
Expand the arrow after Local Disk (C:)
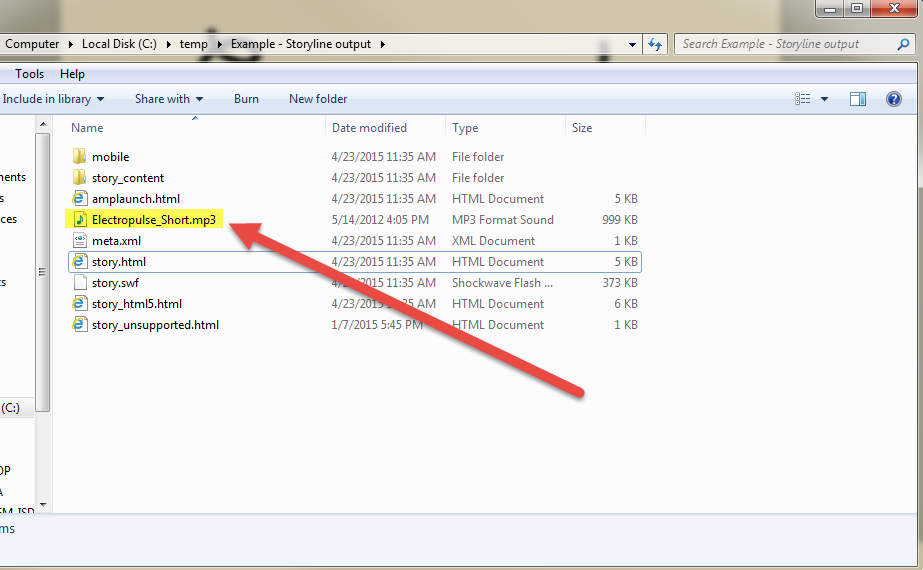[168, 44]
